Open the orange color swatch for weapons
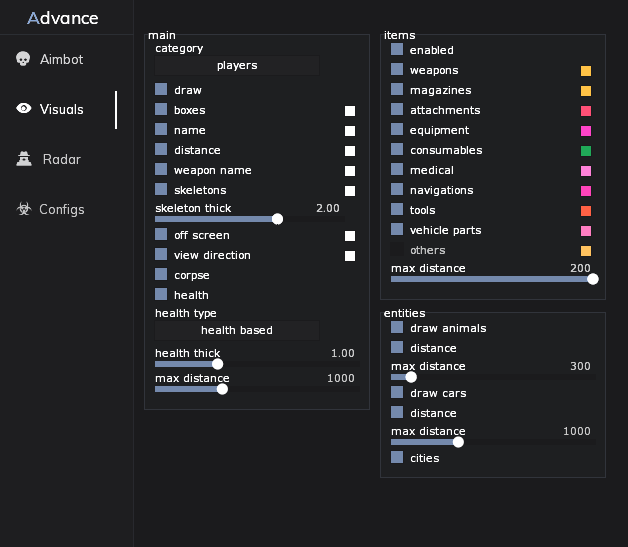The image size is (628, 547). point(586,71)
